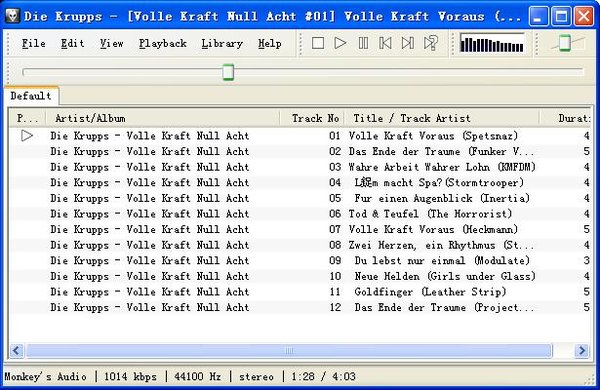Screen dimensions: 600x390
Task: Click the 1014 kbps status bar entry
Action: pos(130,377)
